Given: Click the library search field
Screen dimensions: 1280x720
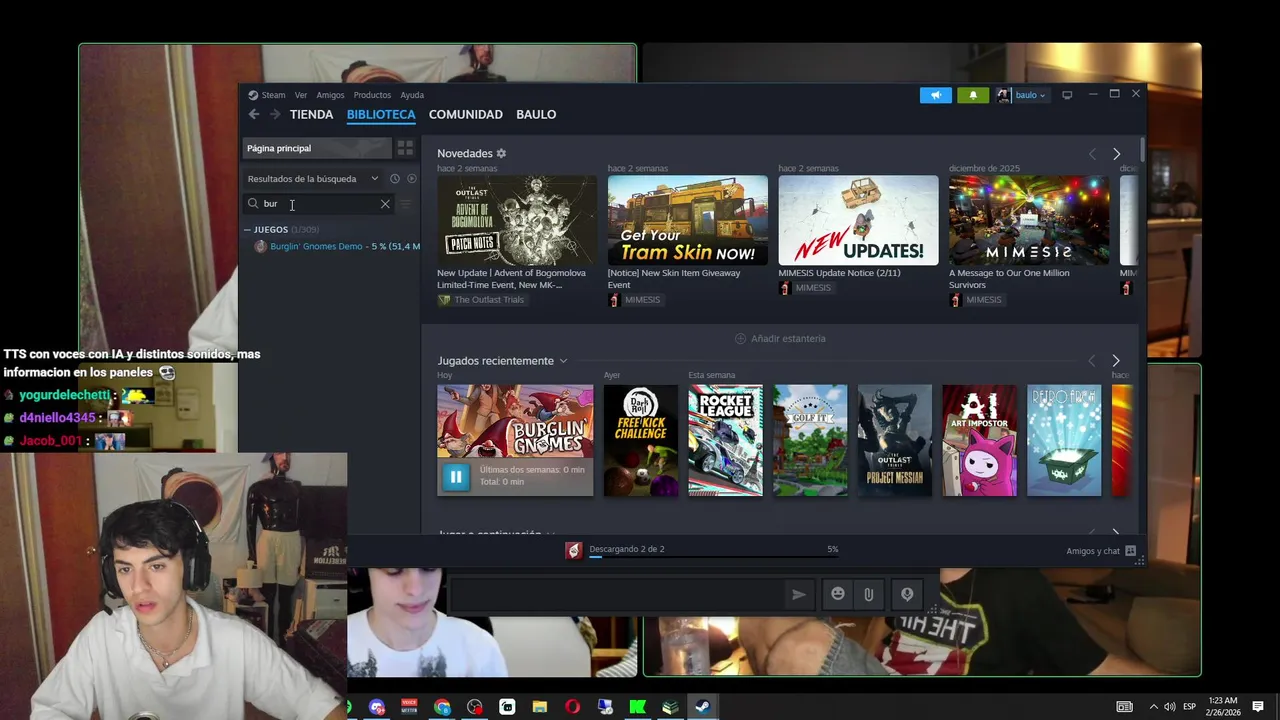Looking at the screenshot, I should tap(319, 204).
